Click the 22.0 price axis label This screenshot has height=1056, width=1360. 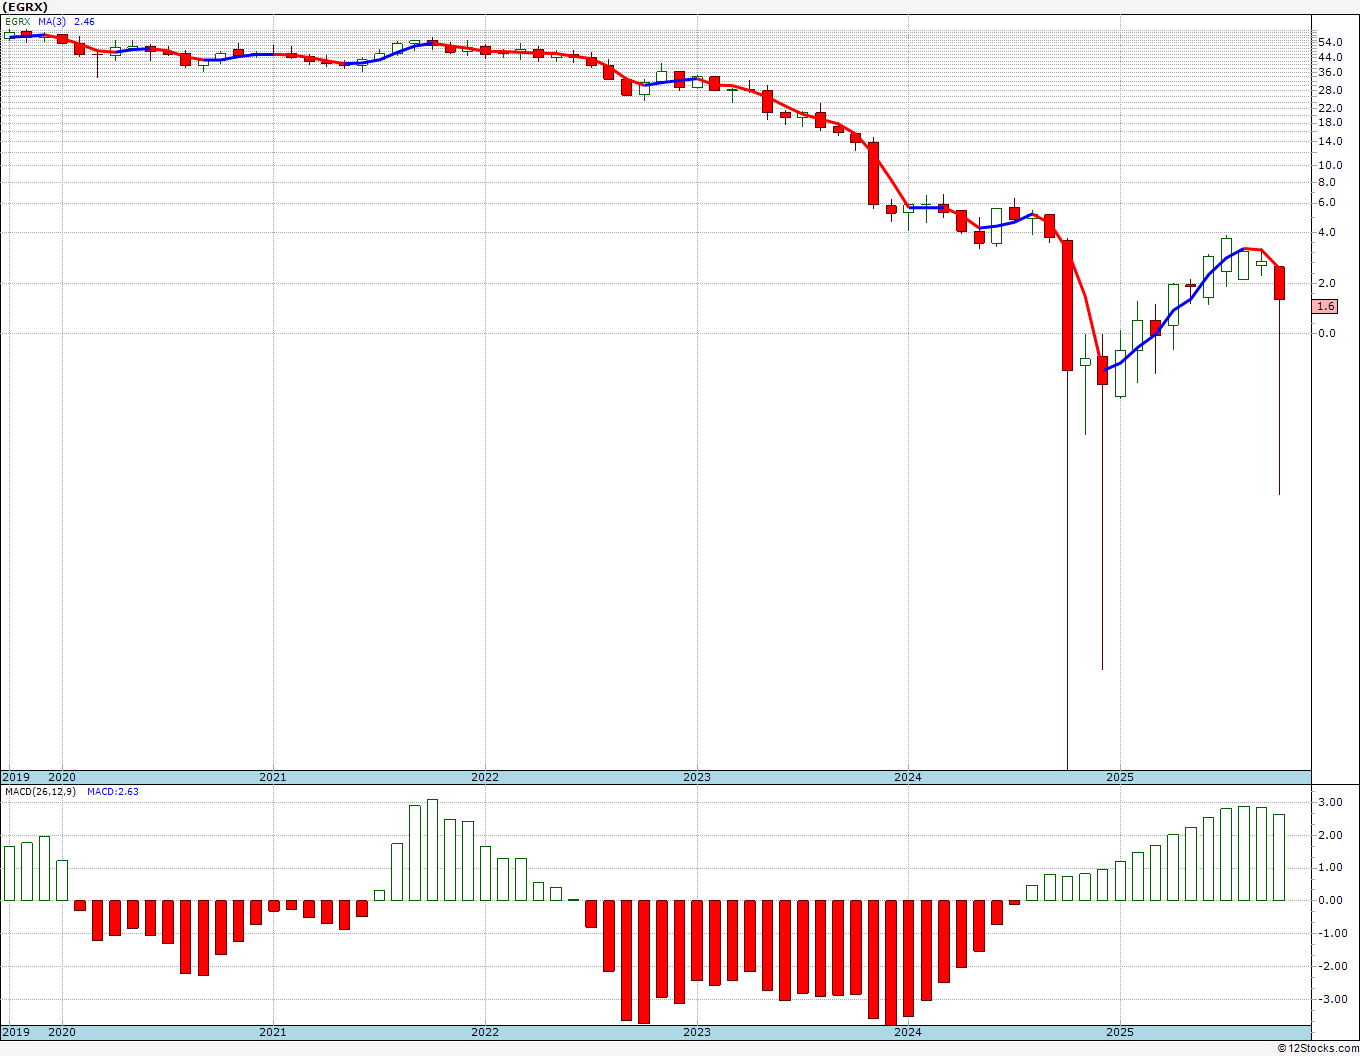[1330, 107]
